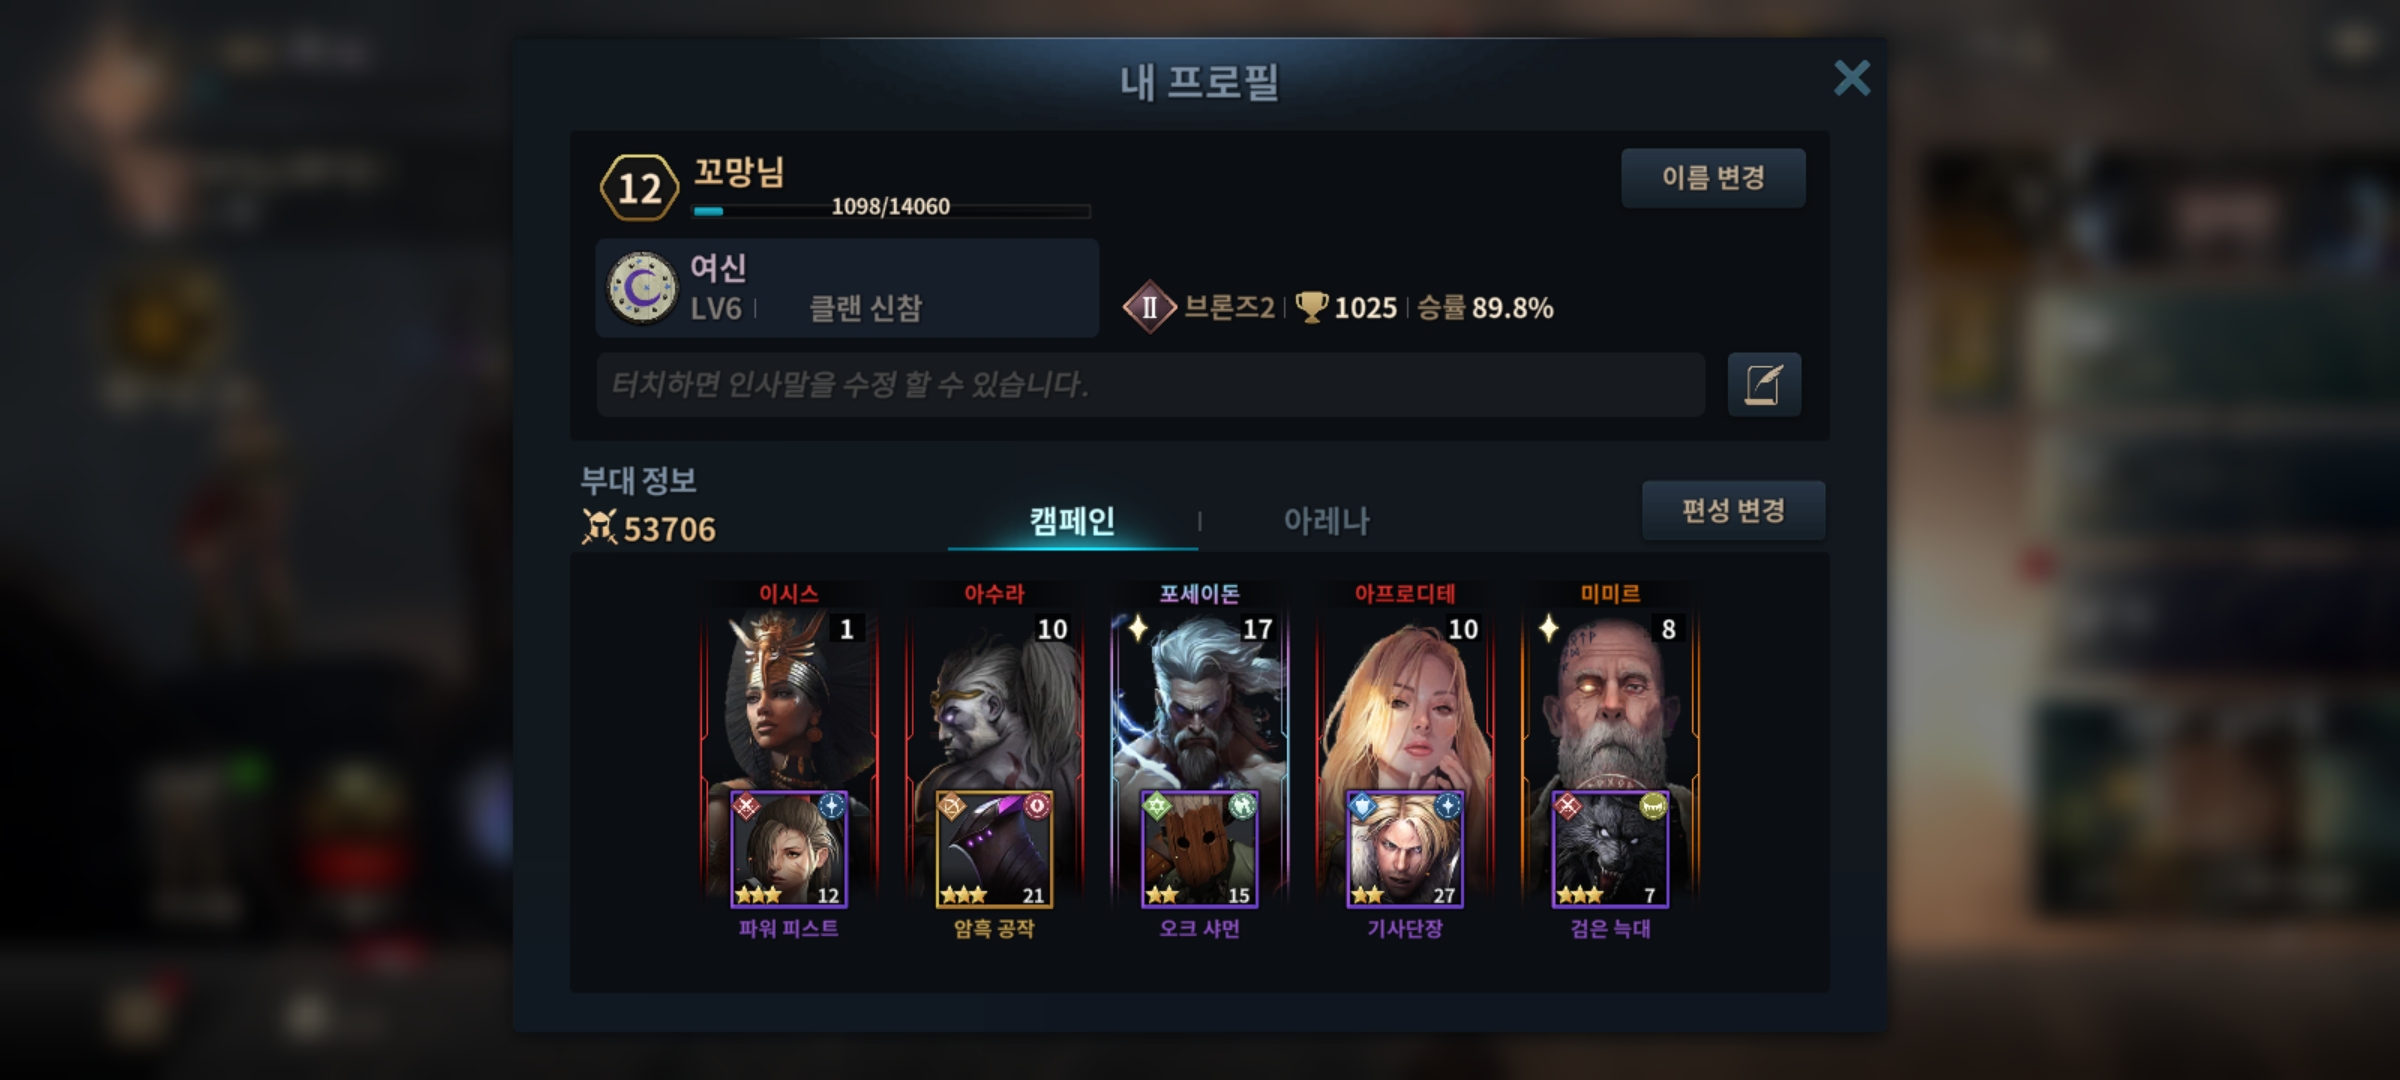Click the troop power crossed-swords icon
The width and height of the screenshot is (2400, 1080).
tap(599, 527)
